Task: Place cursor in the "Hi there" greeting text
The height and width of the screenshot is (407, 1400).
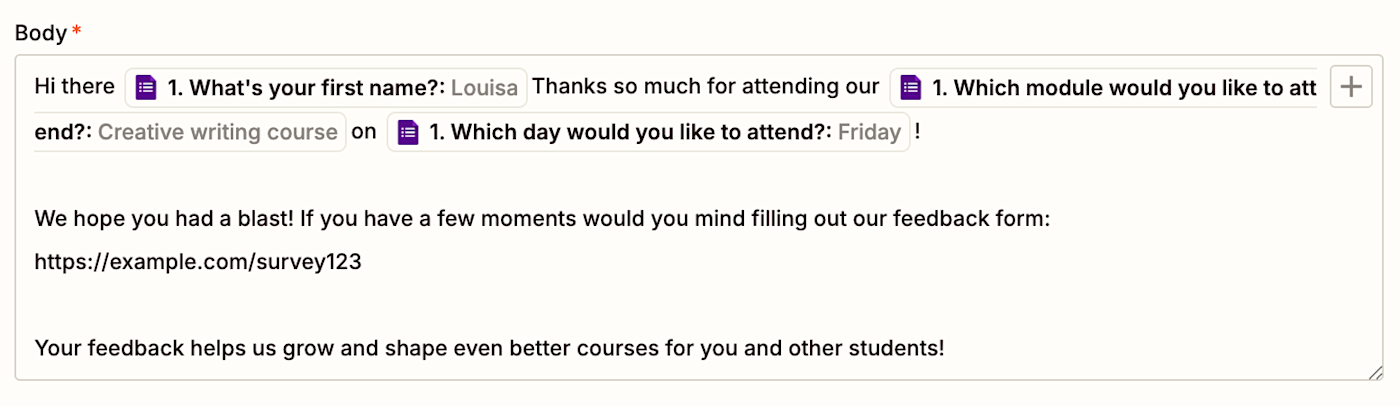Action: [74, 87]
